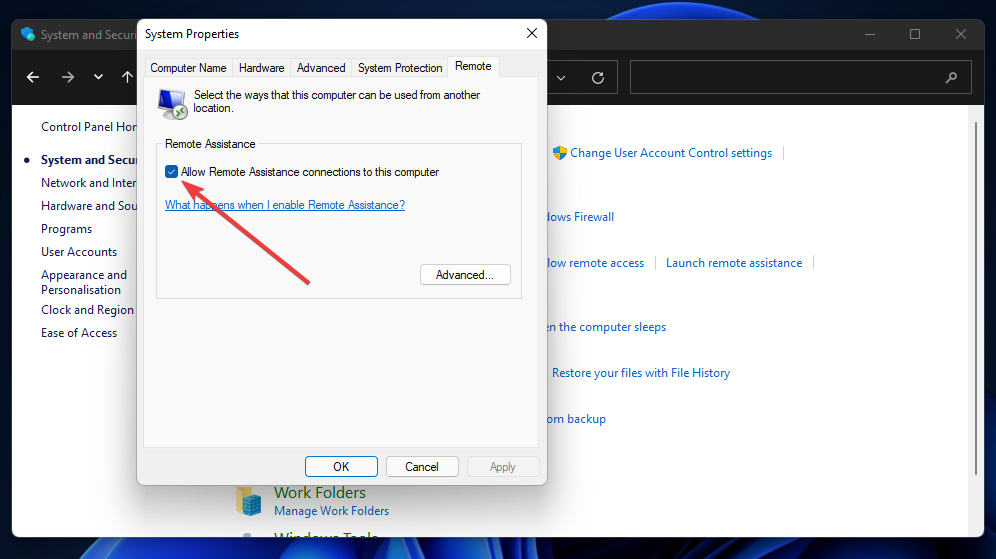The height and width of the screenshot is (559, 996).
Task: Open Restore your files with File History
Action: 641,373
